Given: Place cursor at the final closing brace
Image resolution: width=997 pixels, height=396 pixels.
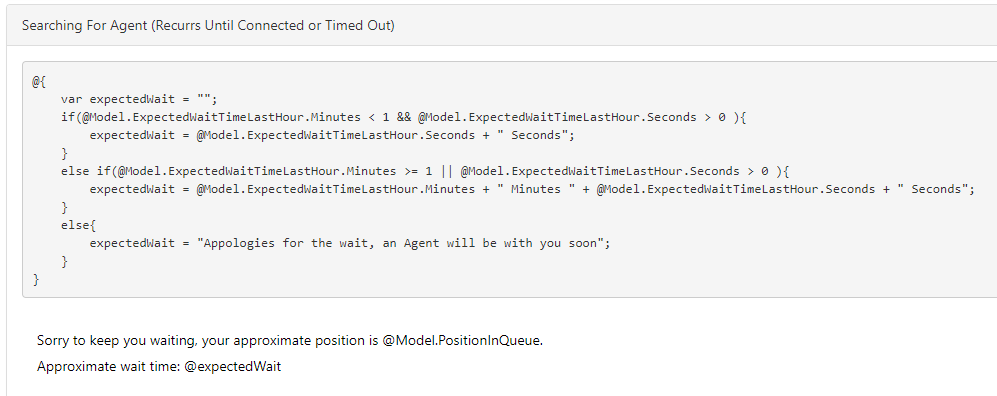Looking at the screenshot, I should 36,278.
